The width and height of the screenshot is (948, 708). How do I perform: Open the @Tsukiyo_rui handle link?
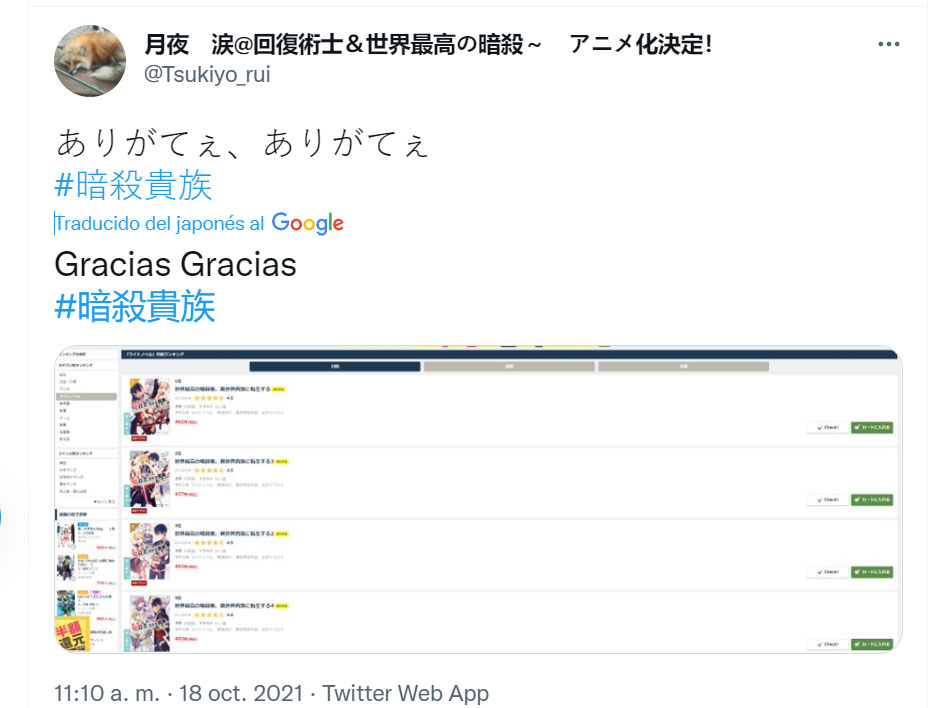(x=207, y=74)
